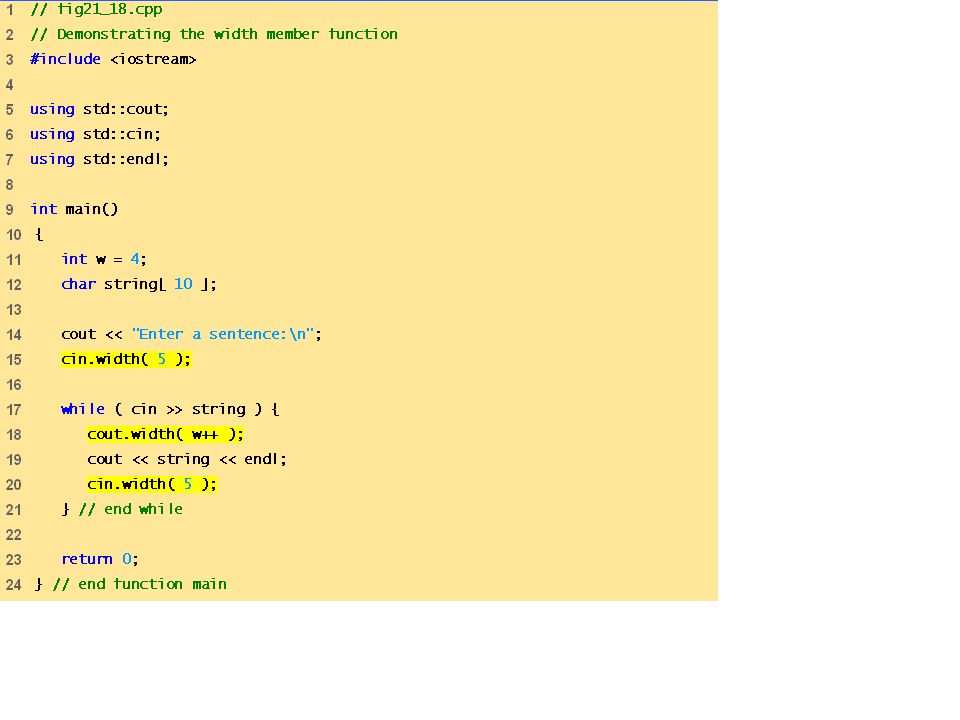Click the "// end while" comment

point(130,509)
